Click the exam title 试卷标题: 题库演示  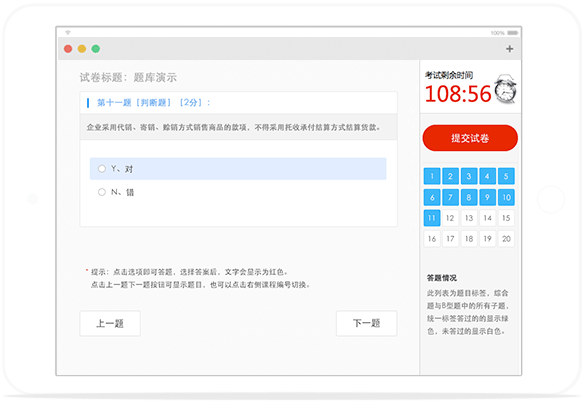click(128, 77)
